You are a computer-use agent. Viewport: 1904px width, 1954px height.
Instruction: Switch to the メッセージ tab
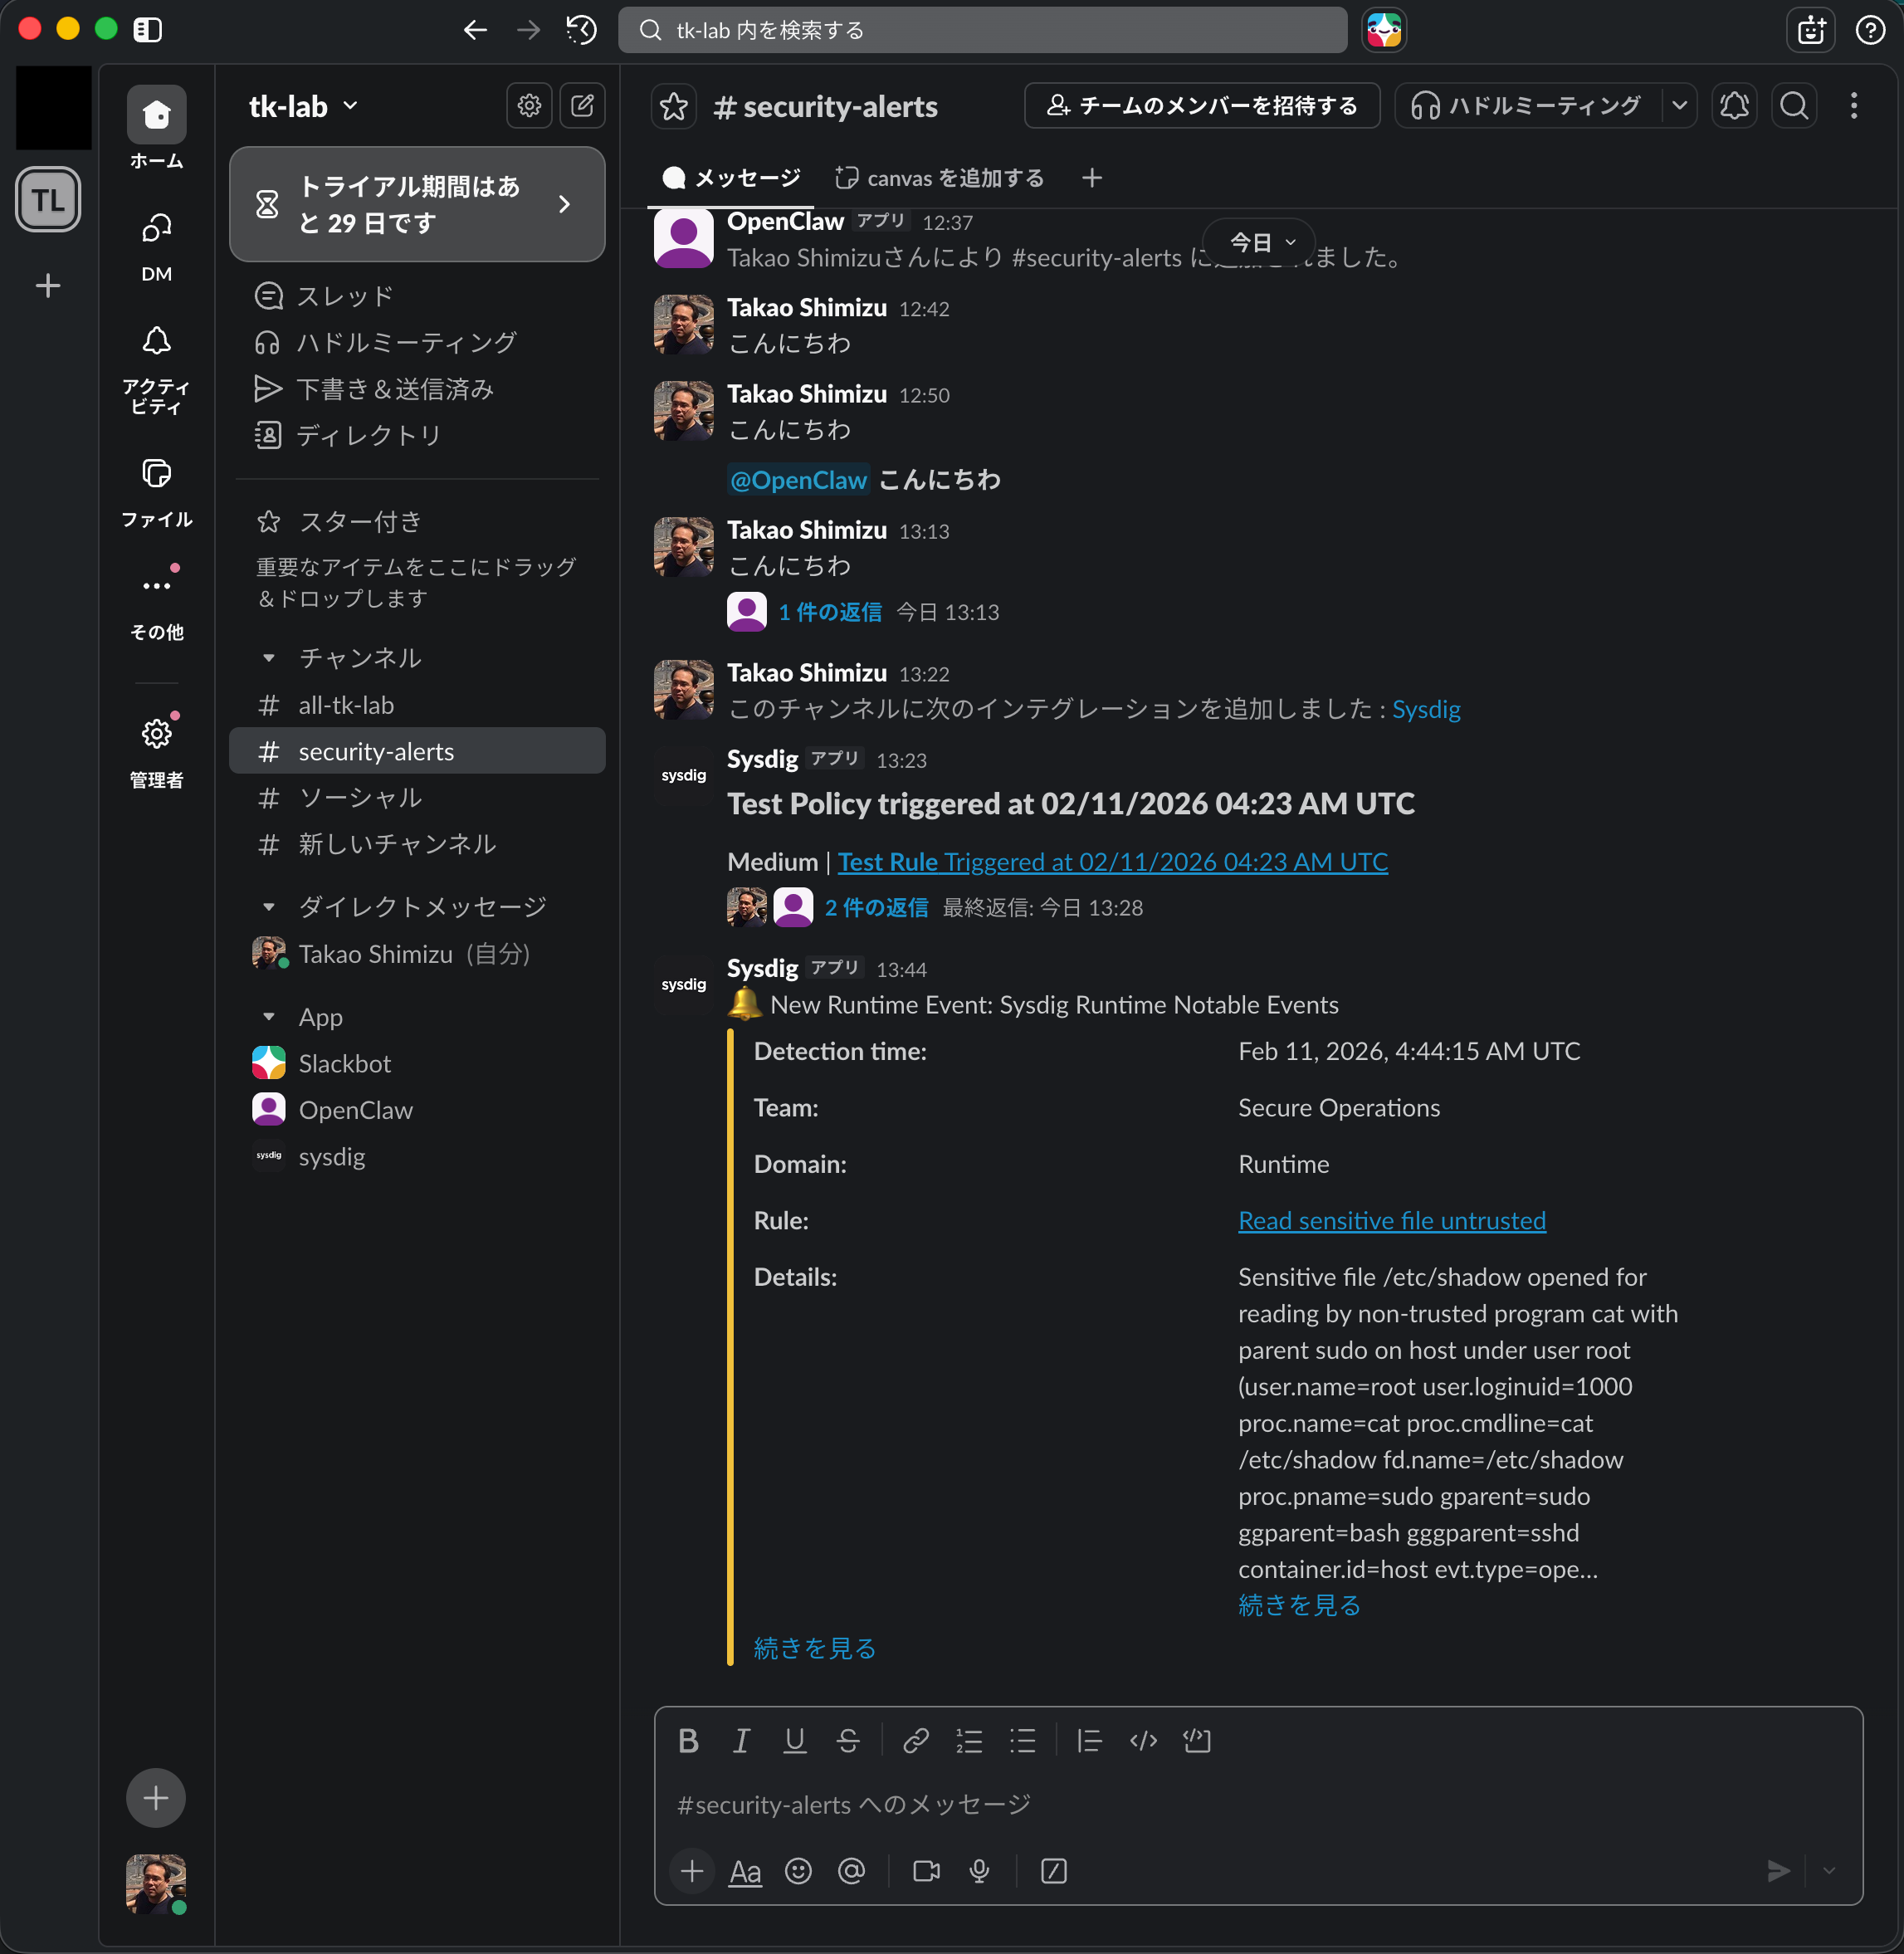click(x=731, y=177)
